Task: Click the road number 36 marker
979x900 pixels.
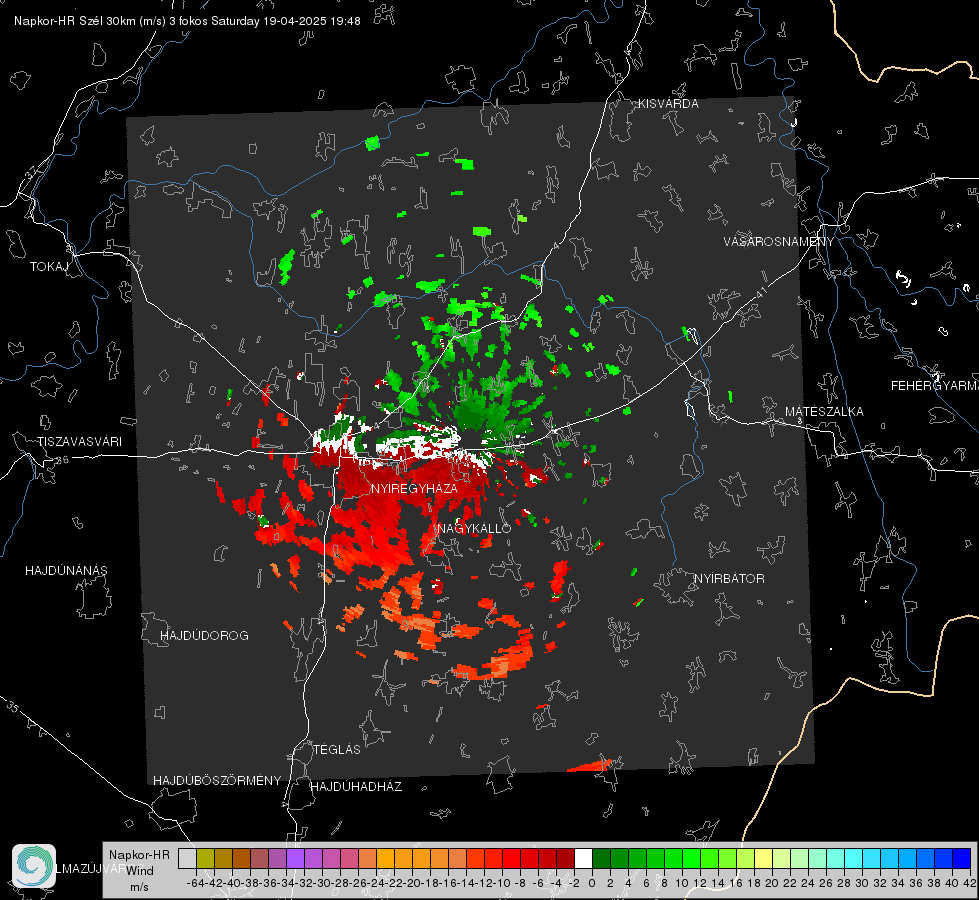Action: tap(62, 460)
